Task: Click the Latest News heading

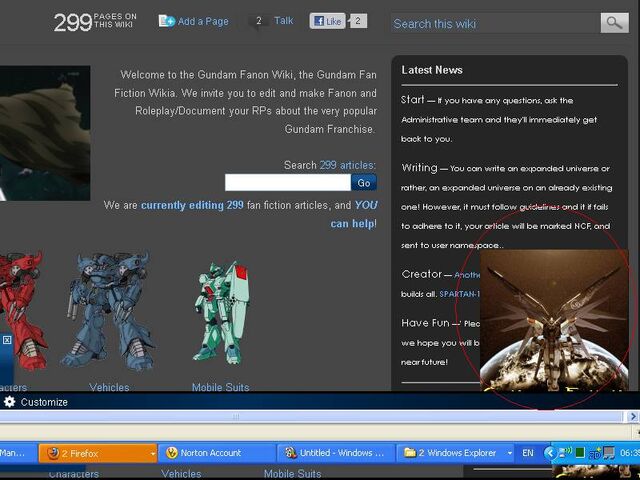Action: pyautogui.click(x=432, y=70)
